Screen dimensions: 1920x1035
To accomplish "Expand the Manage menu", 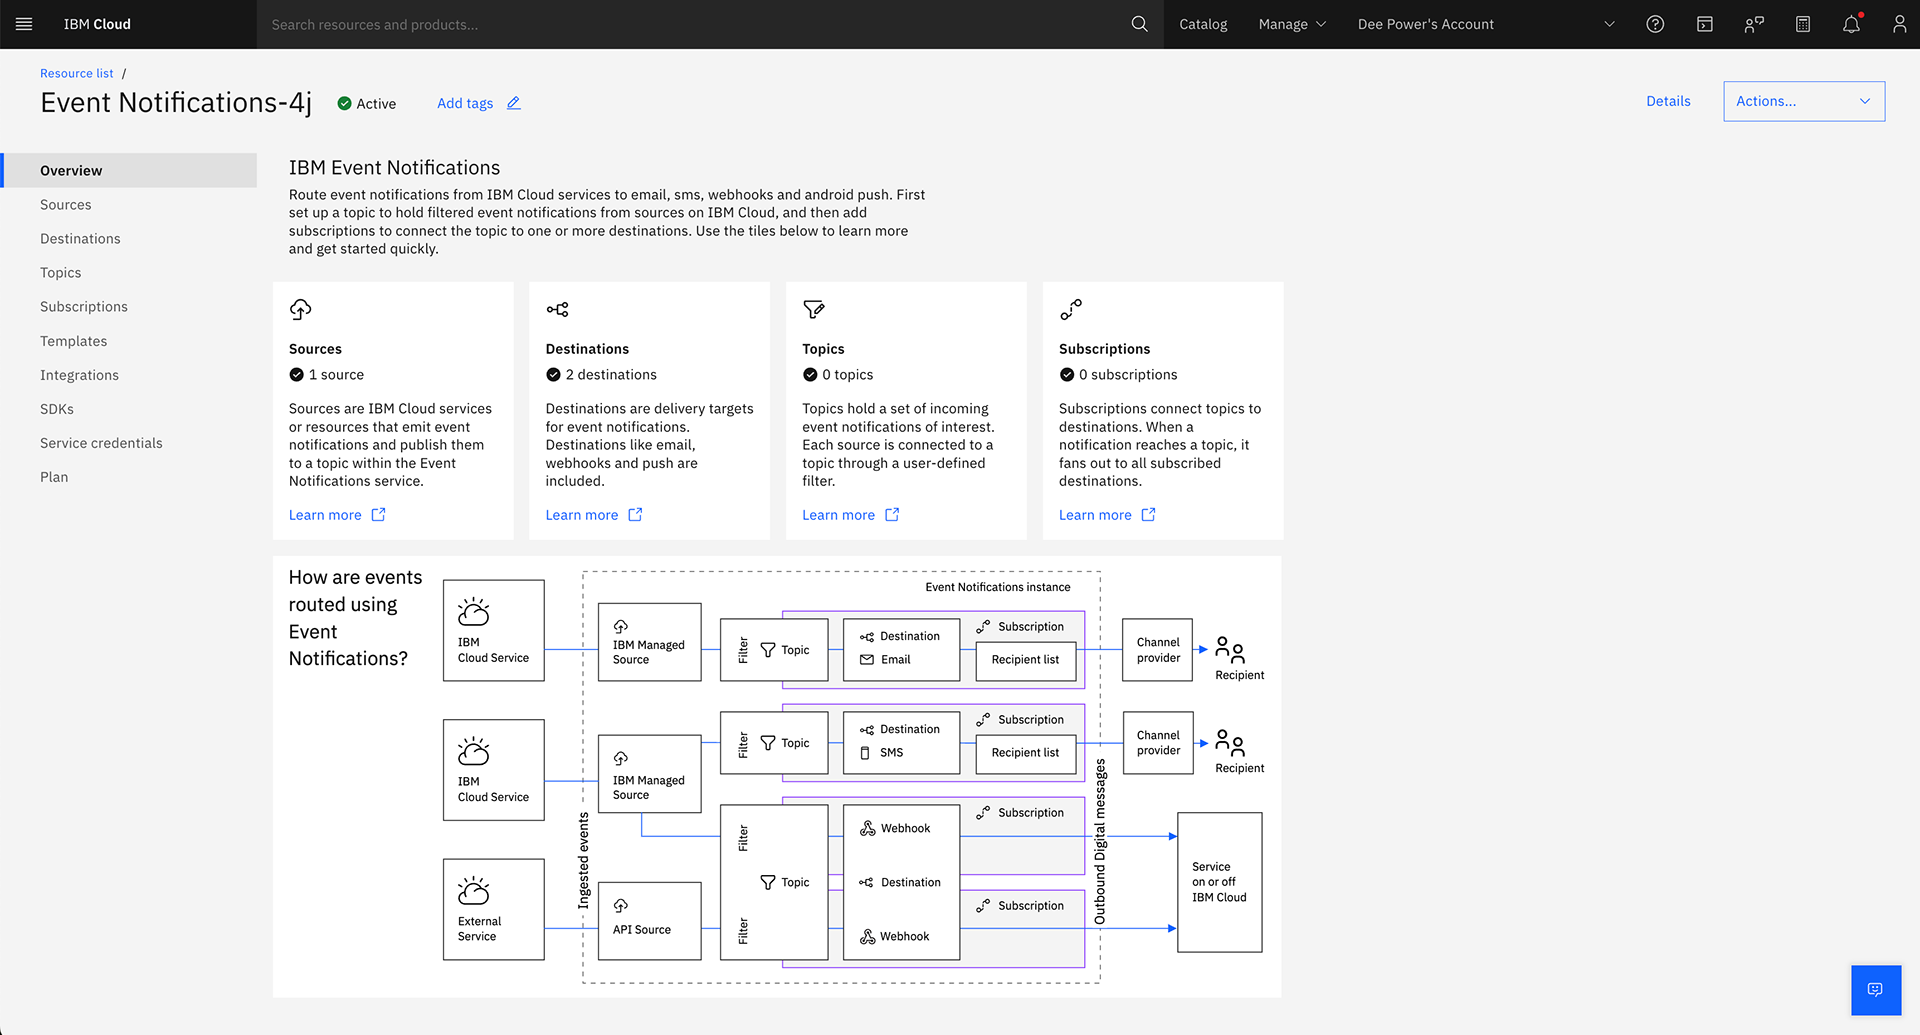I will (x=1291, y=24).
